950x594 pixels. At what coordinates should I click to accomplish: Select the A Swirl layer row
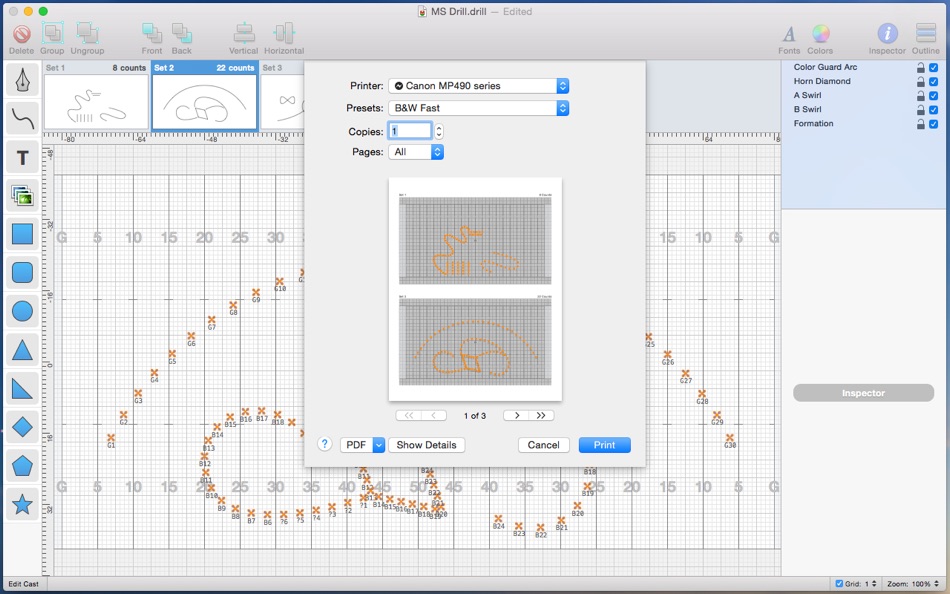[863, 95]
